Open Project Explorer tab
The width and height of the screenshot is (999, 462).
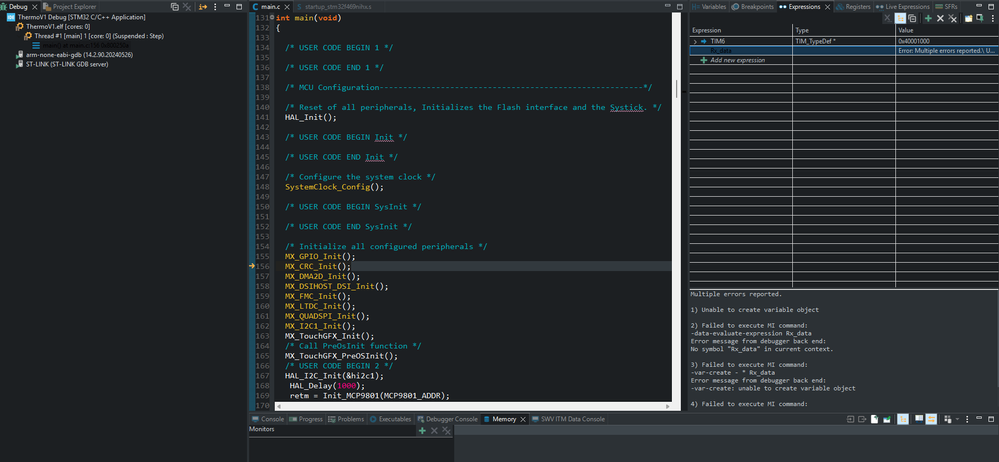(69, 6)
